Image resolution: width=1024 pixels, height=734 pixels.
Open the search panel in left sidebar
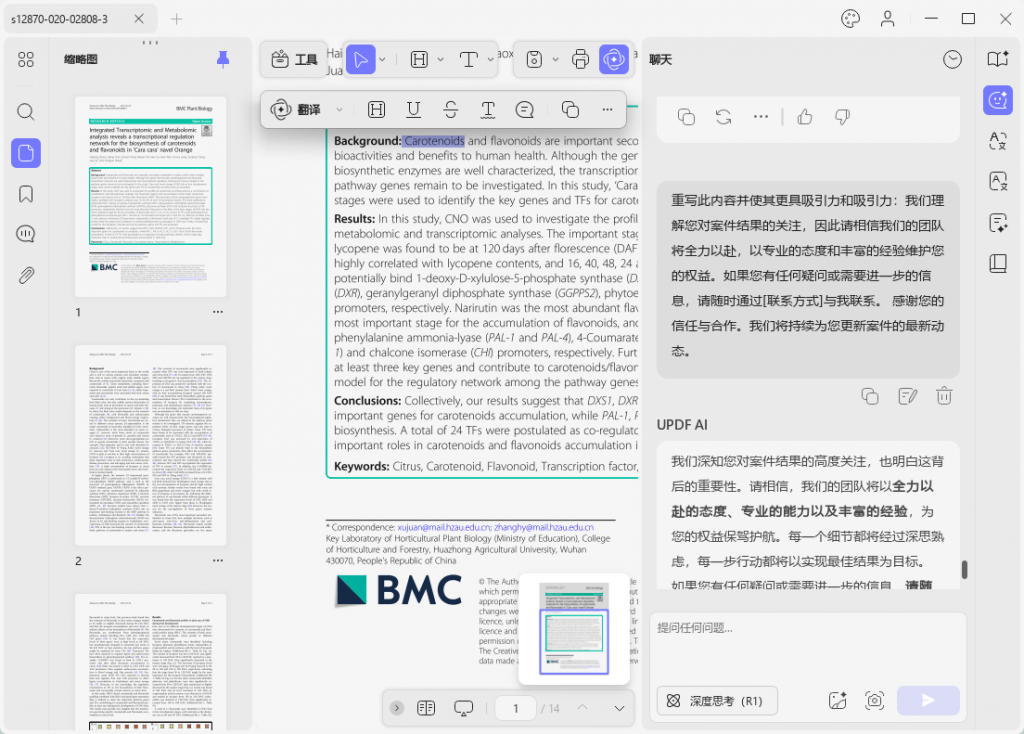click(x=25, y=112)
